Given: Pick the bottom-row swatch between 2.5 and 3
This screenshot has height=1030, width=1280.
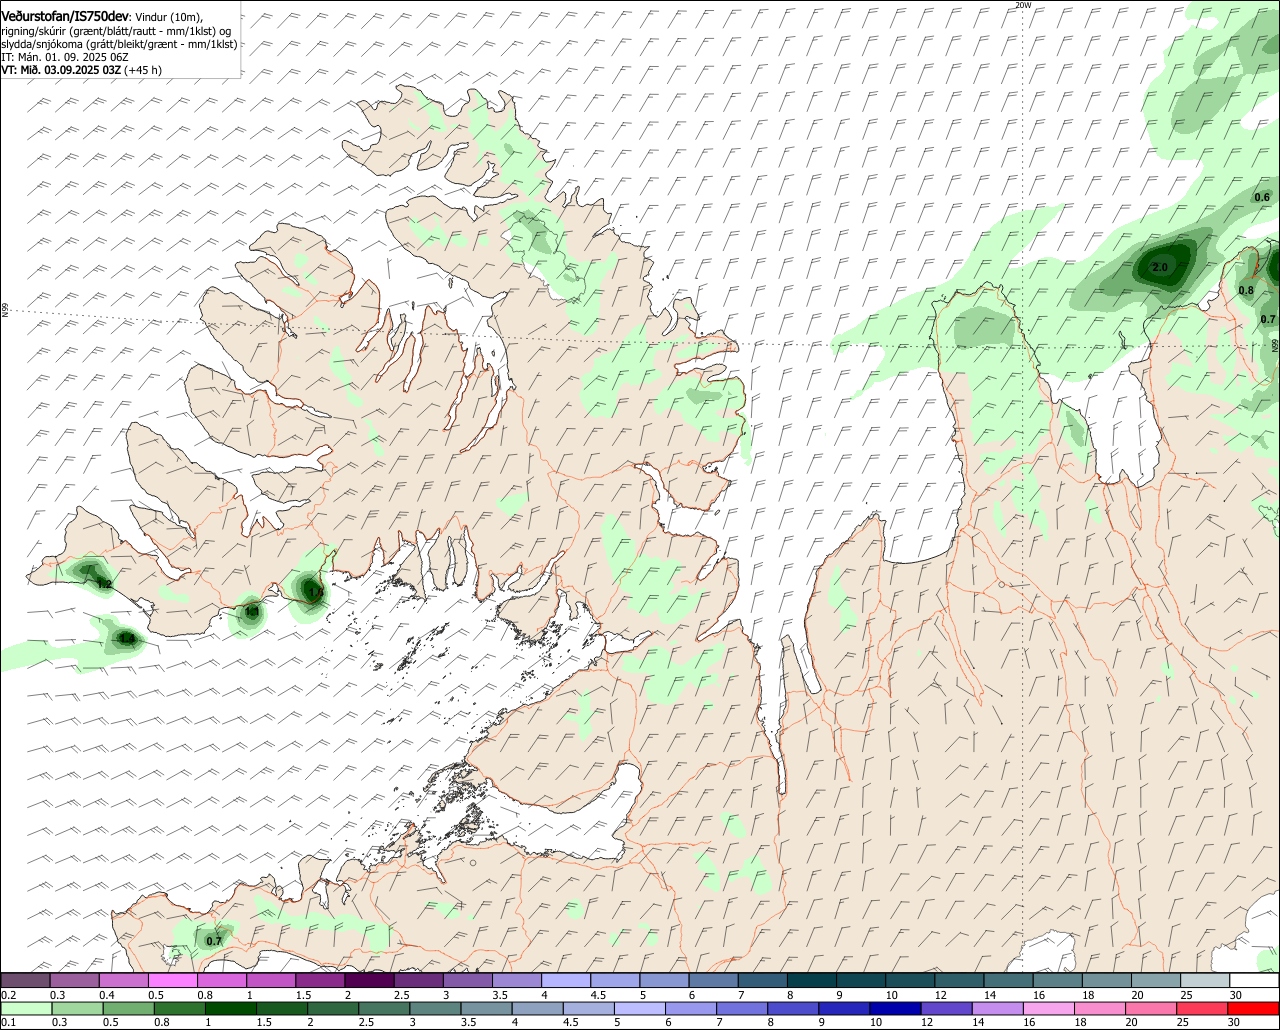Looking at the screenshot, I should tap(384, 1008).
